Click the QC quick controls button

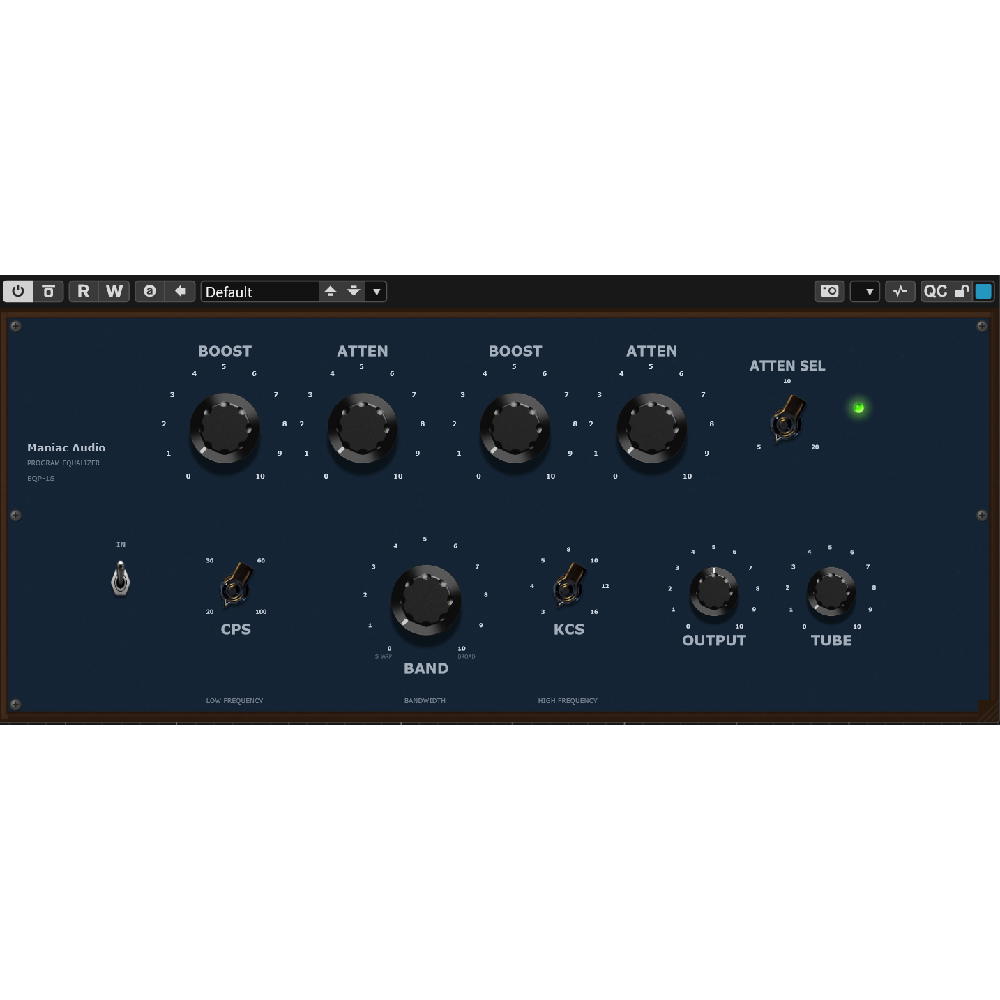click(x=935, y=291)
